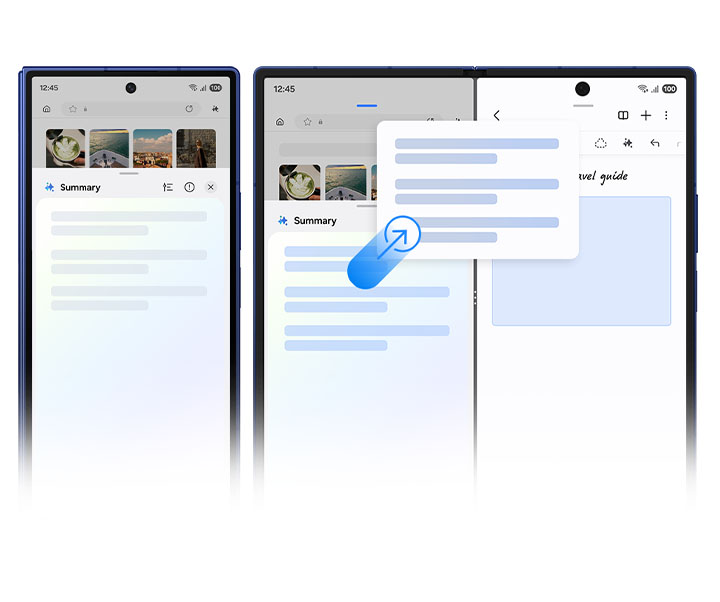Screen dimensions: 720x602
Task: Open summary detail level options icon
Action: (168, 187)
